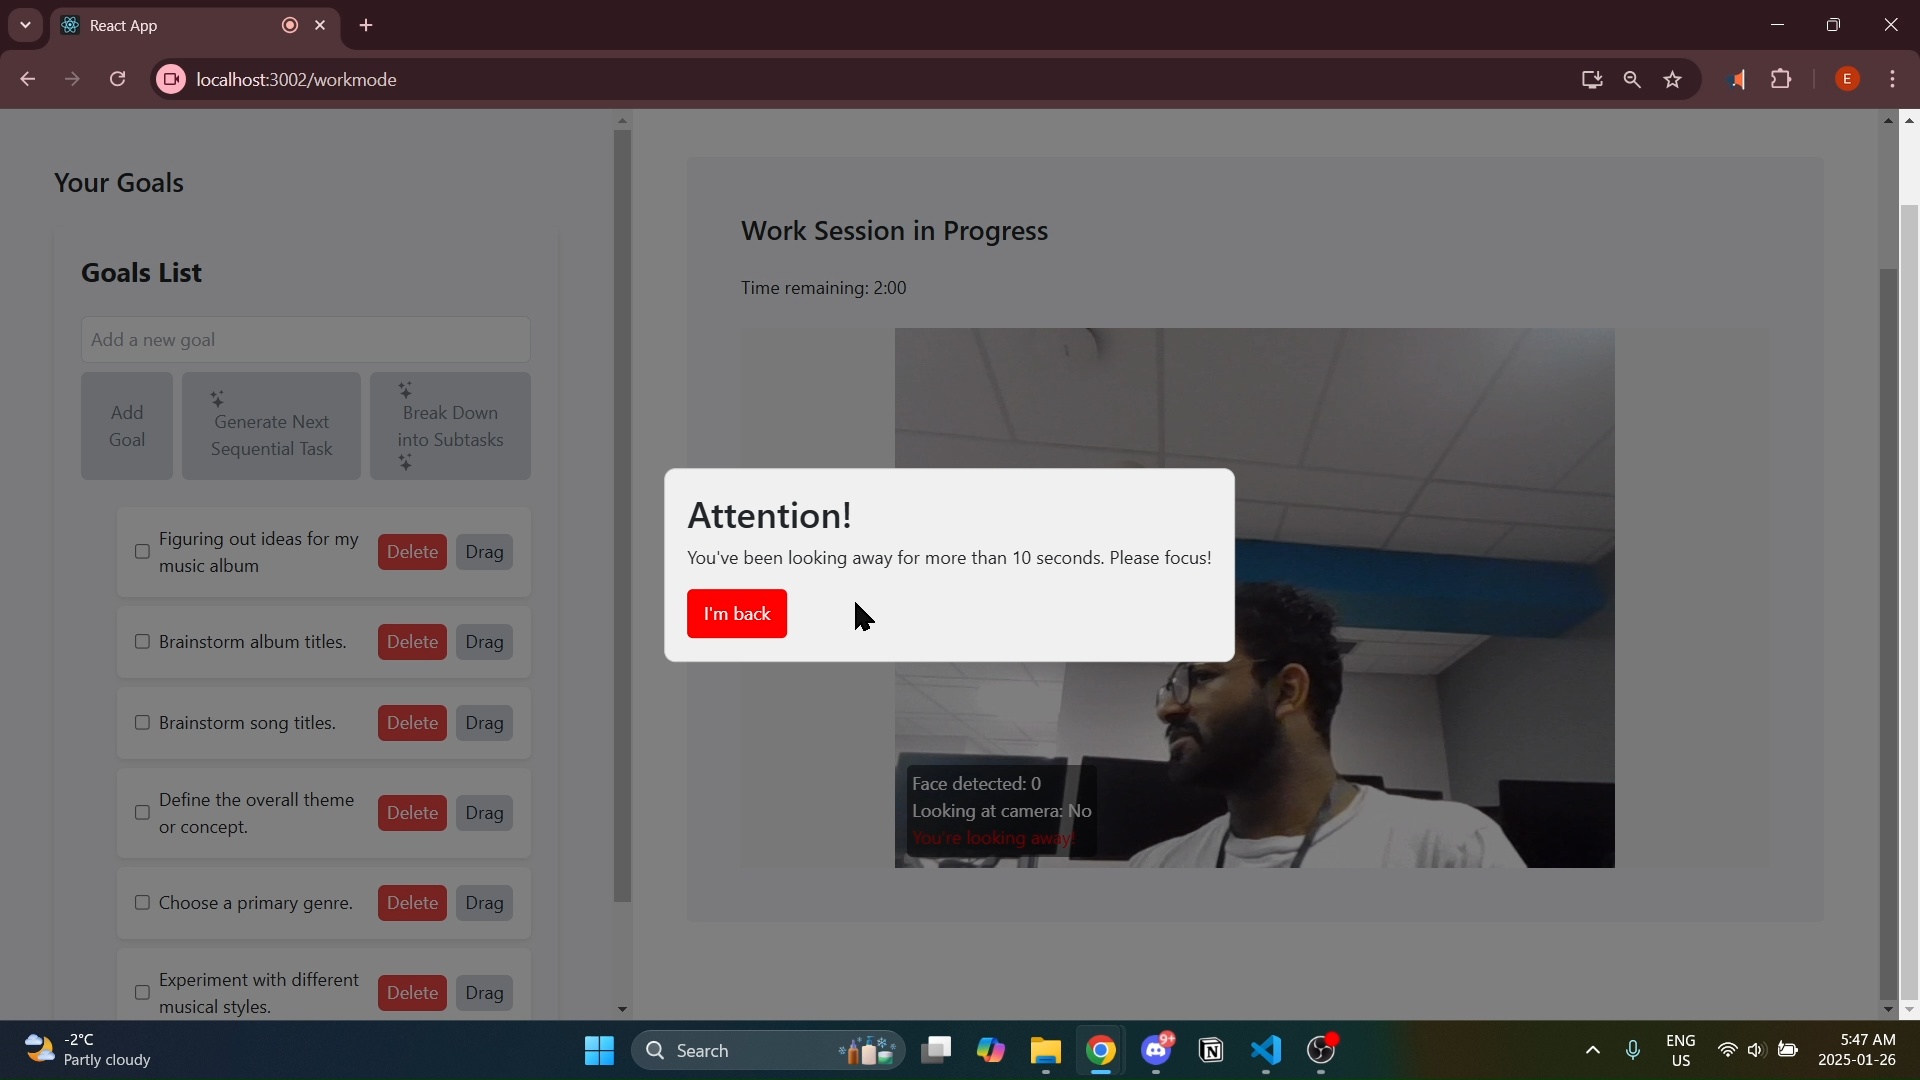
Task: Delete the Define the overall theme goal
Action: point(412,813)
